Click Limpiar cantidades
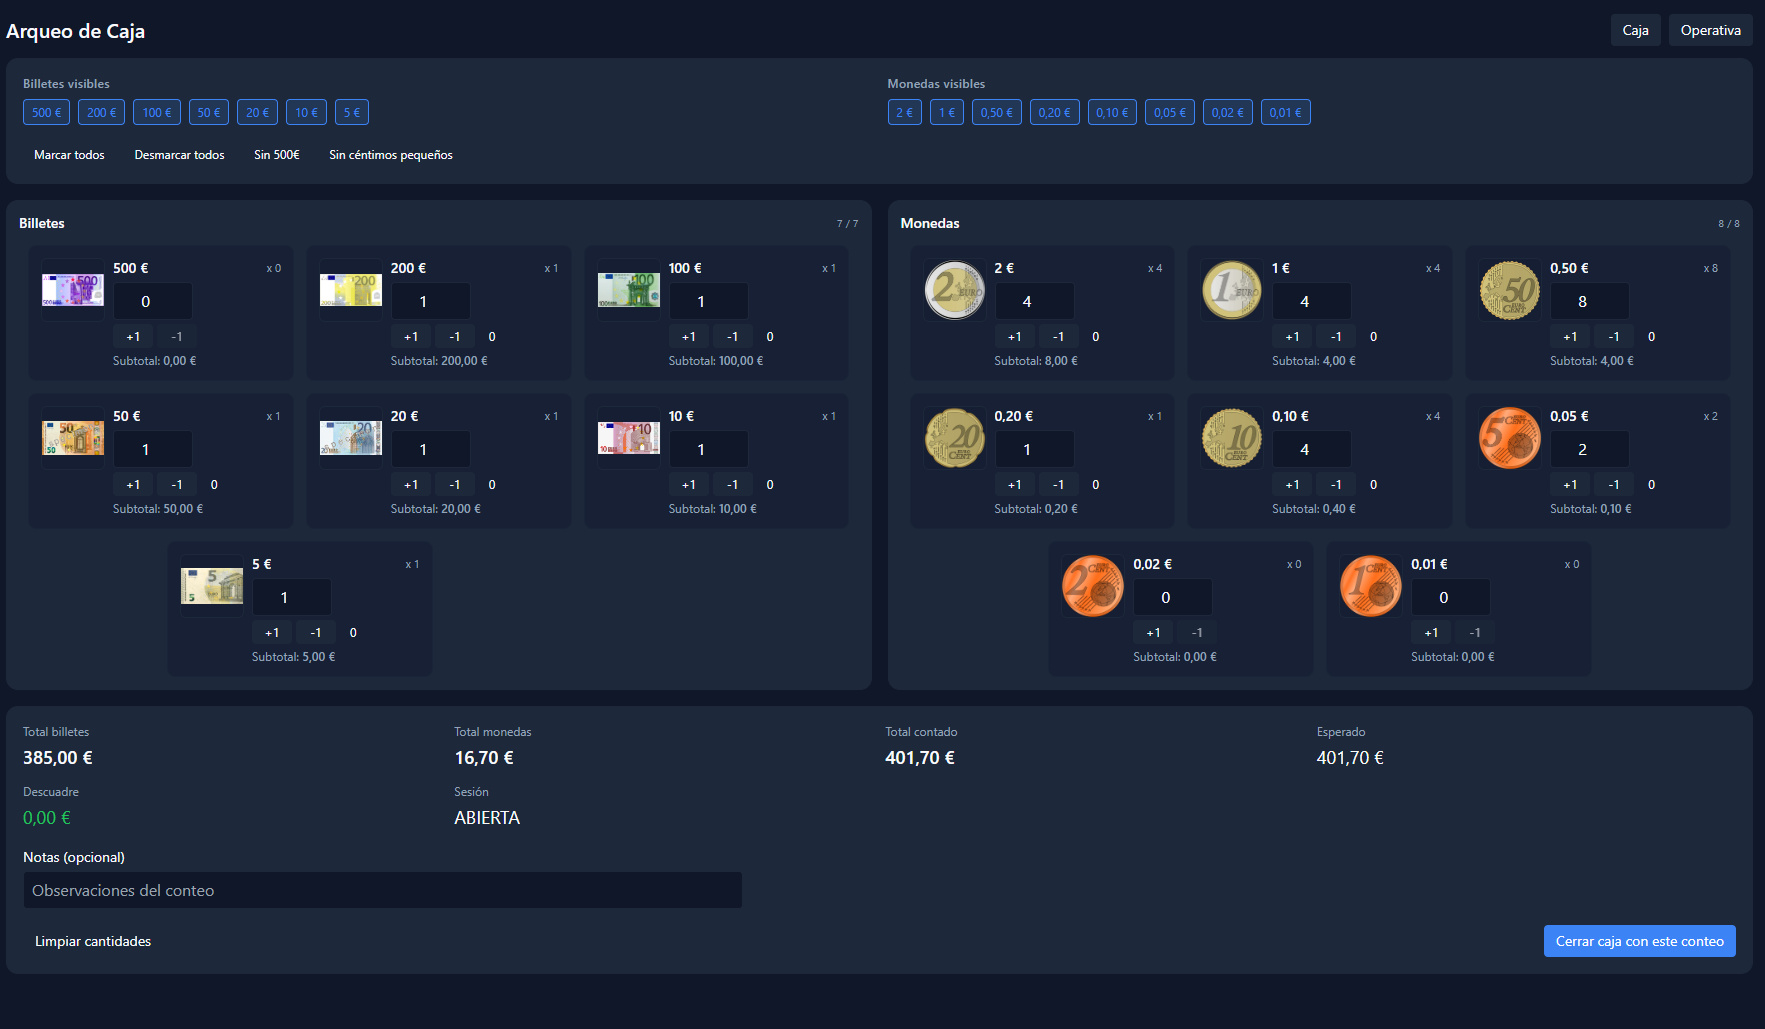1765x1029 pixels. (93, 942)
